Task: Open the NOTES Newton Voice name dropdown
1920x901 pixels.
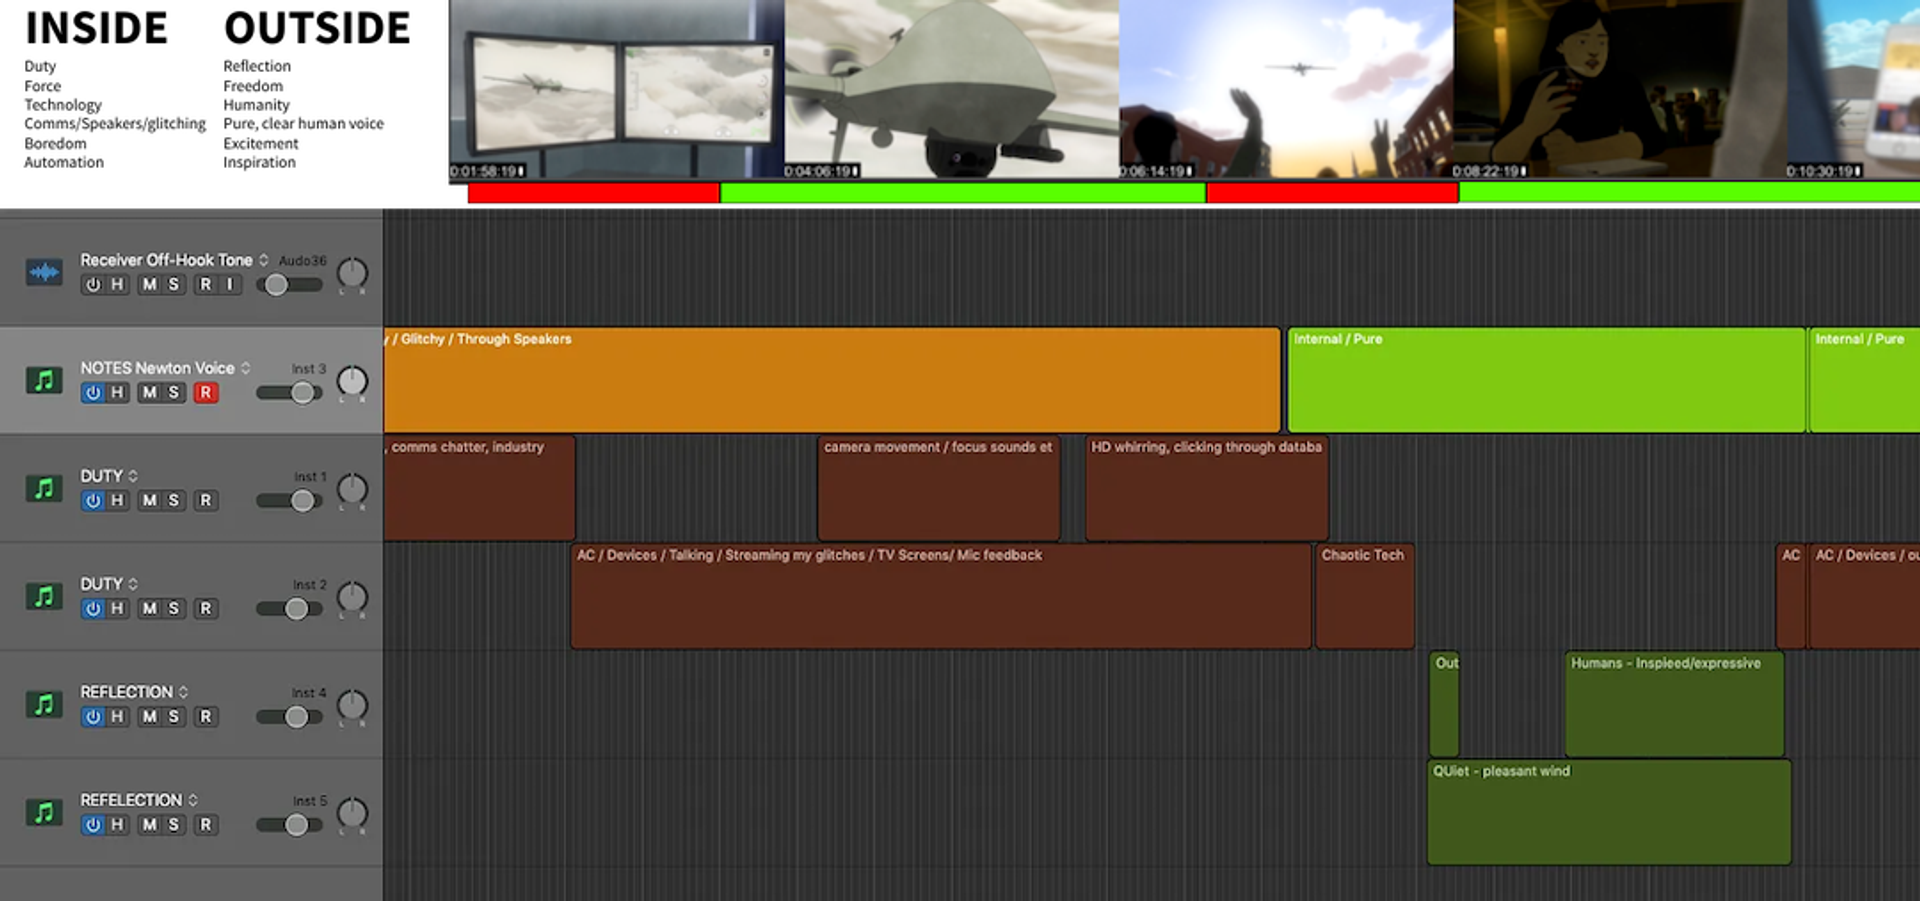Action: click(246, 368)
